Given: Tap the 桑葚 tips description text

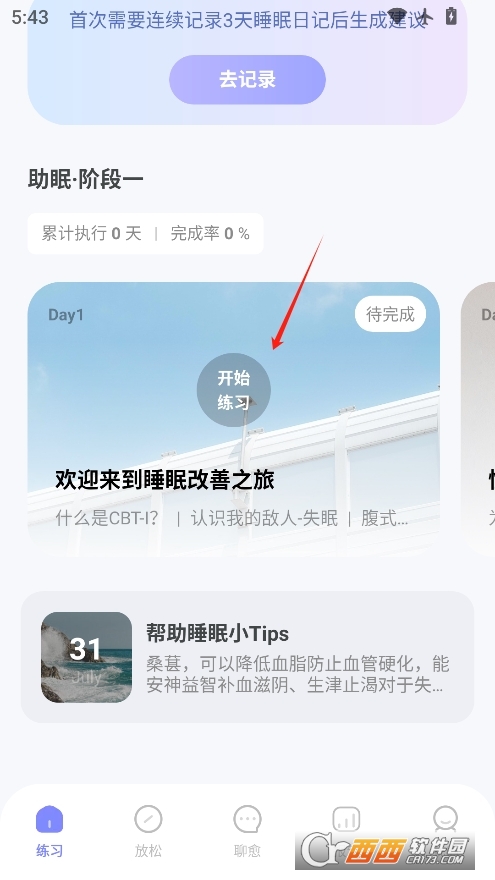Looking at the screenshot, I should 297,675.
